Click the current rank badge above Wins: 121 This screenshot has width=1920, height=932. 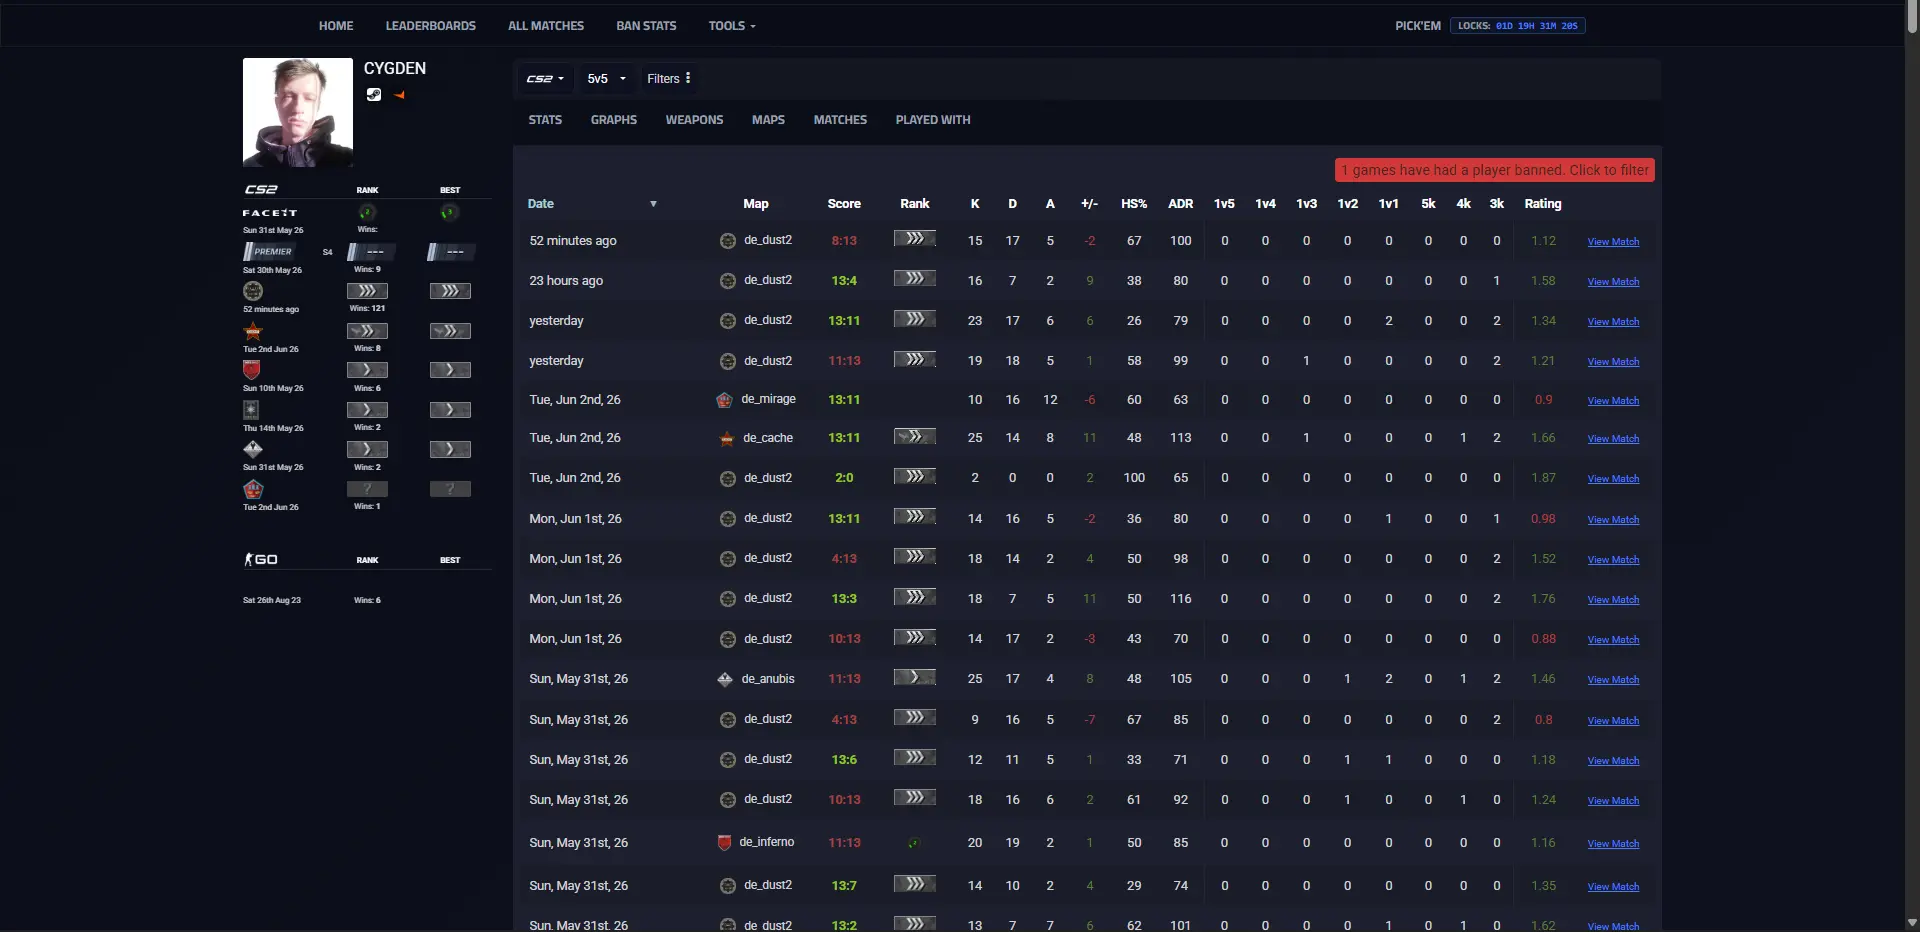coord(367,291)
